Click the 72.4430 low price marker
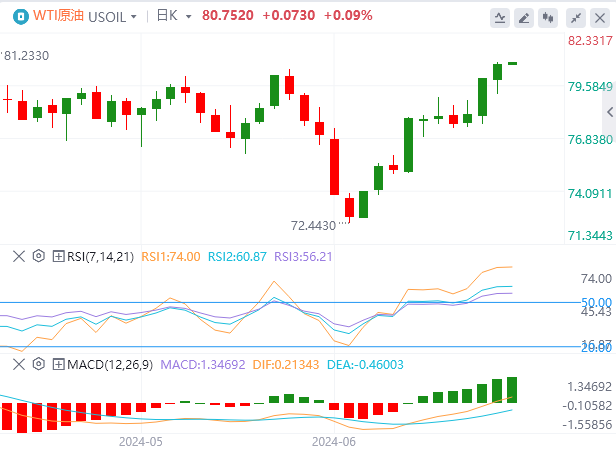The image size is (616, 455). (313, 226)
